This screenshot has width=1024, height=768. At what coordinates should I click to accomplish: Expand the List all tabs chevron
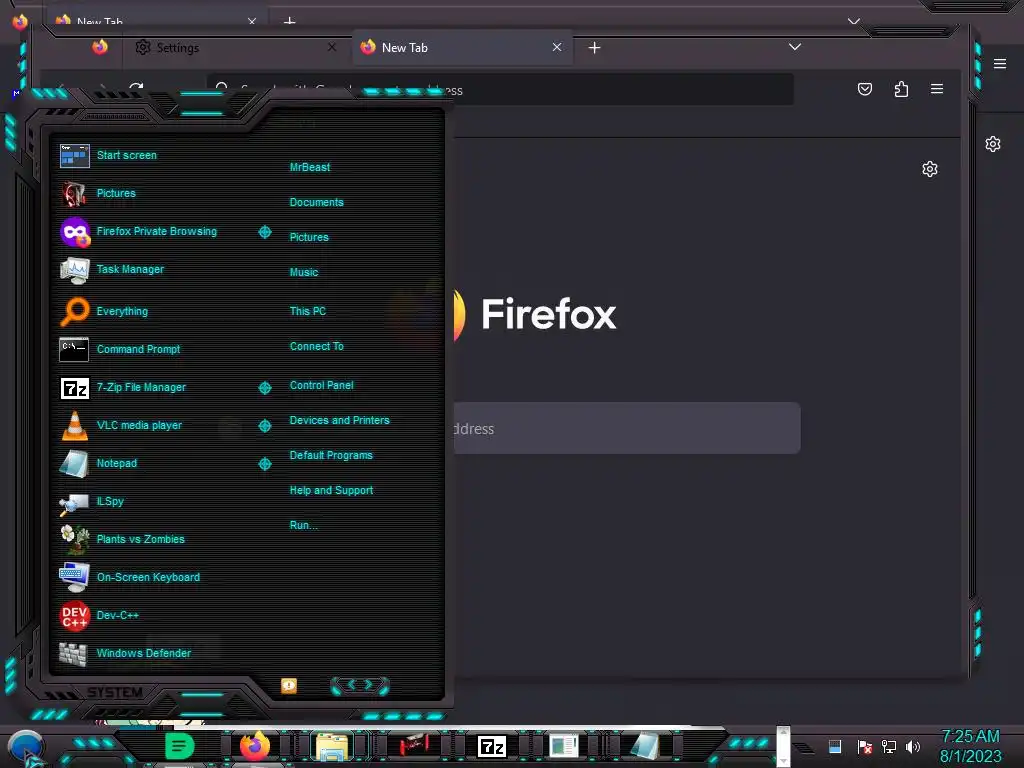795,47
